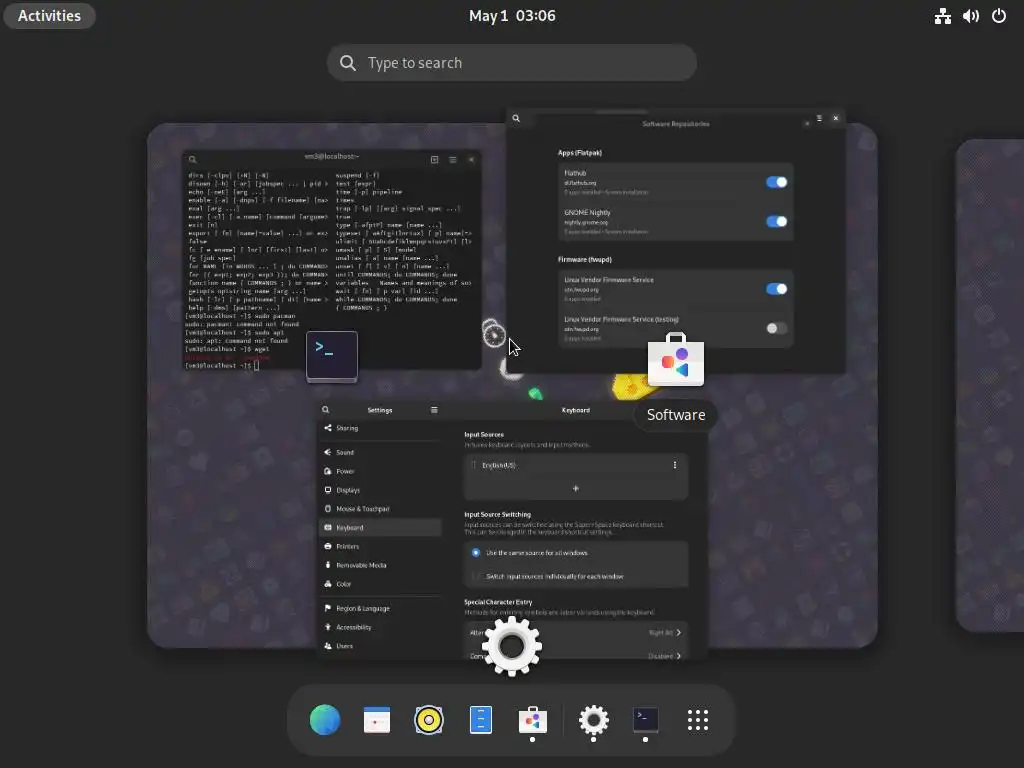
Task: Enable Linux Vendor Firmware Service (testing) switch
Action: [x=776, y=328]
